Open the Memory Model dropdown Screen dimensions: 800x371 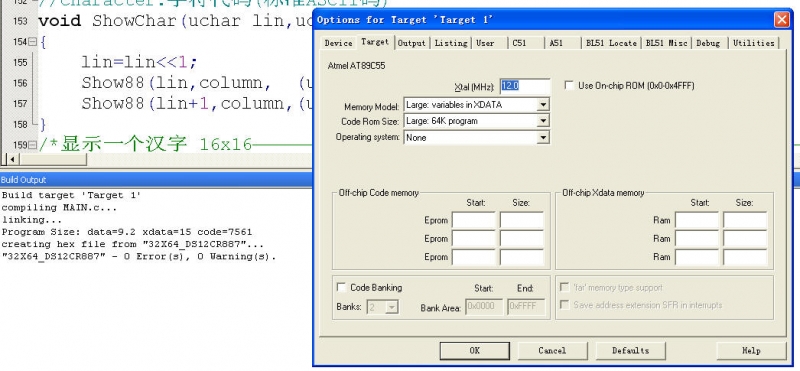click(x=543, y=105)
